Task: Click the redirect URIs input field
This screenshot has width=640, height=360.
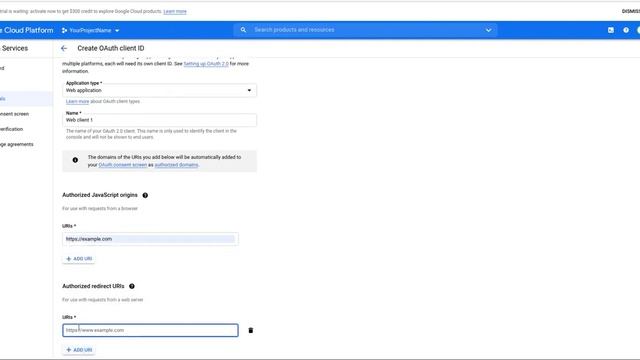Action: 150,330
